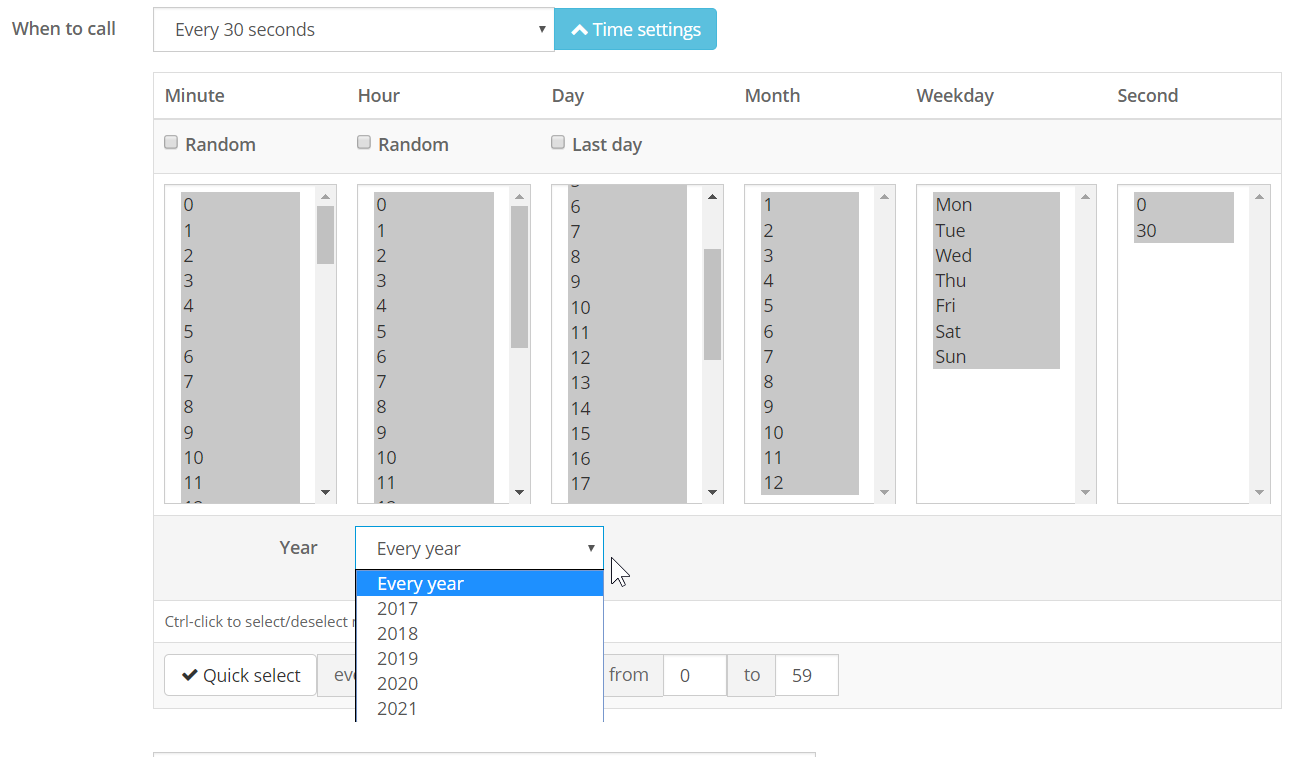Choose Every year from the open dropdown
This screenshot has height=757, width=1297.
tap(420, 583)
